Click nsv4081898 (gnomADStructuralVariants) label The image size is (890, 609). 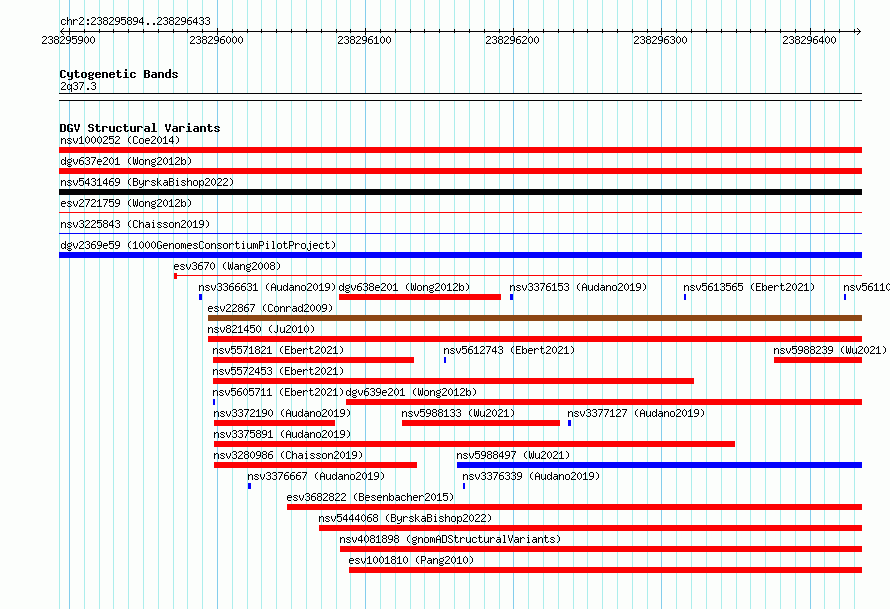pyautogui.click(x=450, y=539)
